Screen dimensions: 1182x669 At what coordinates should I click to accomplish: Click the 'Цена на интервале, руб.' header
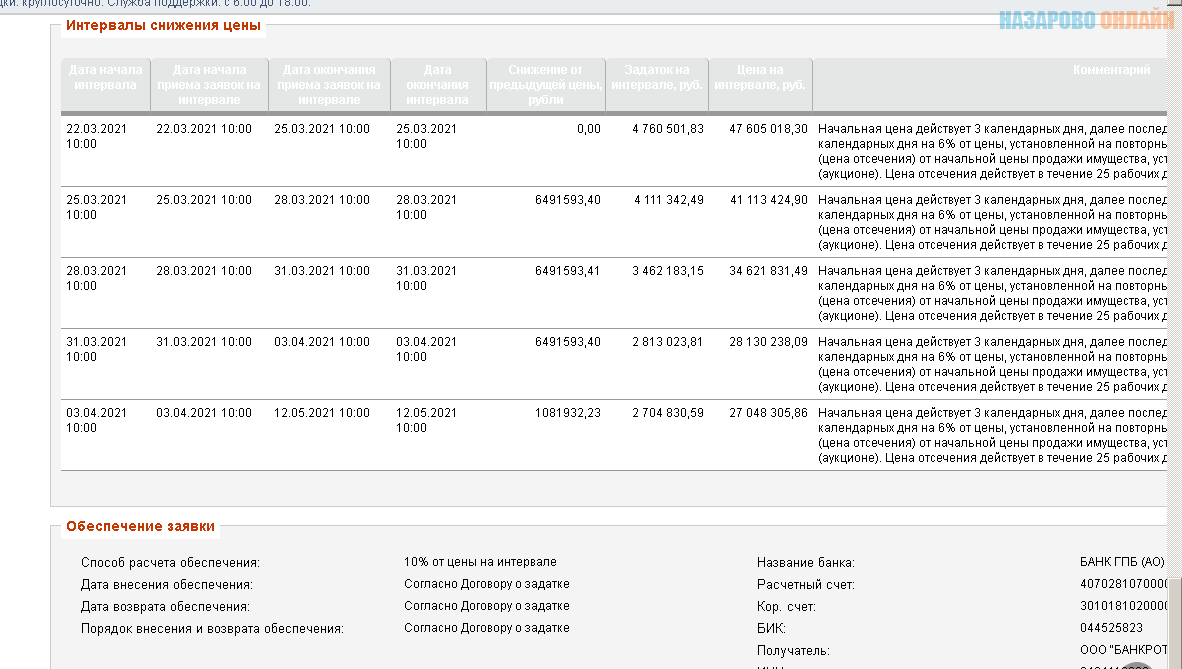click(759, 78)
